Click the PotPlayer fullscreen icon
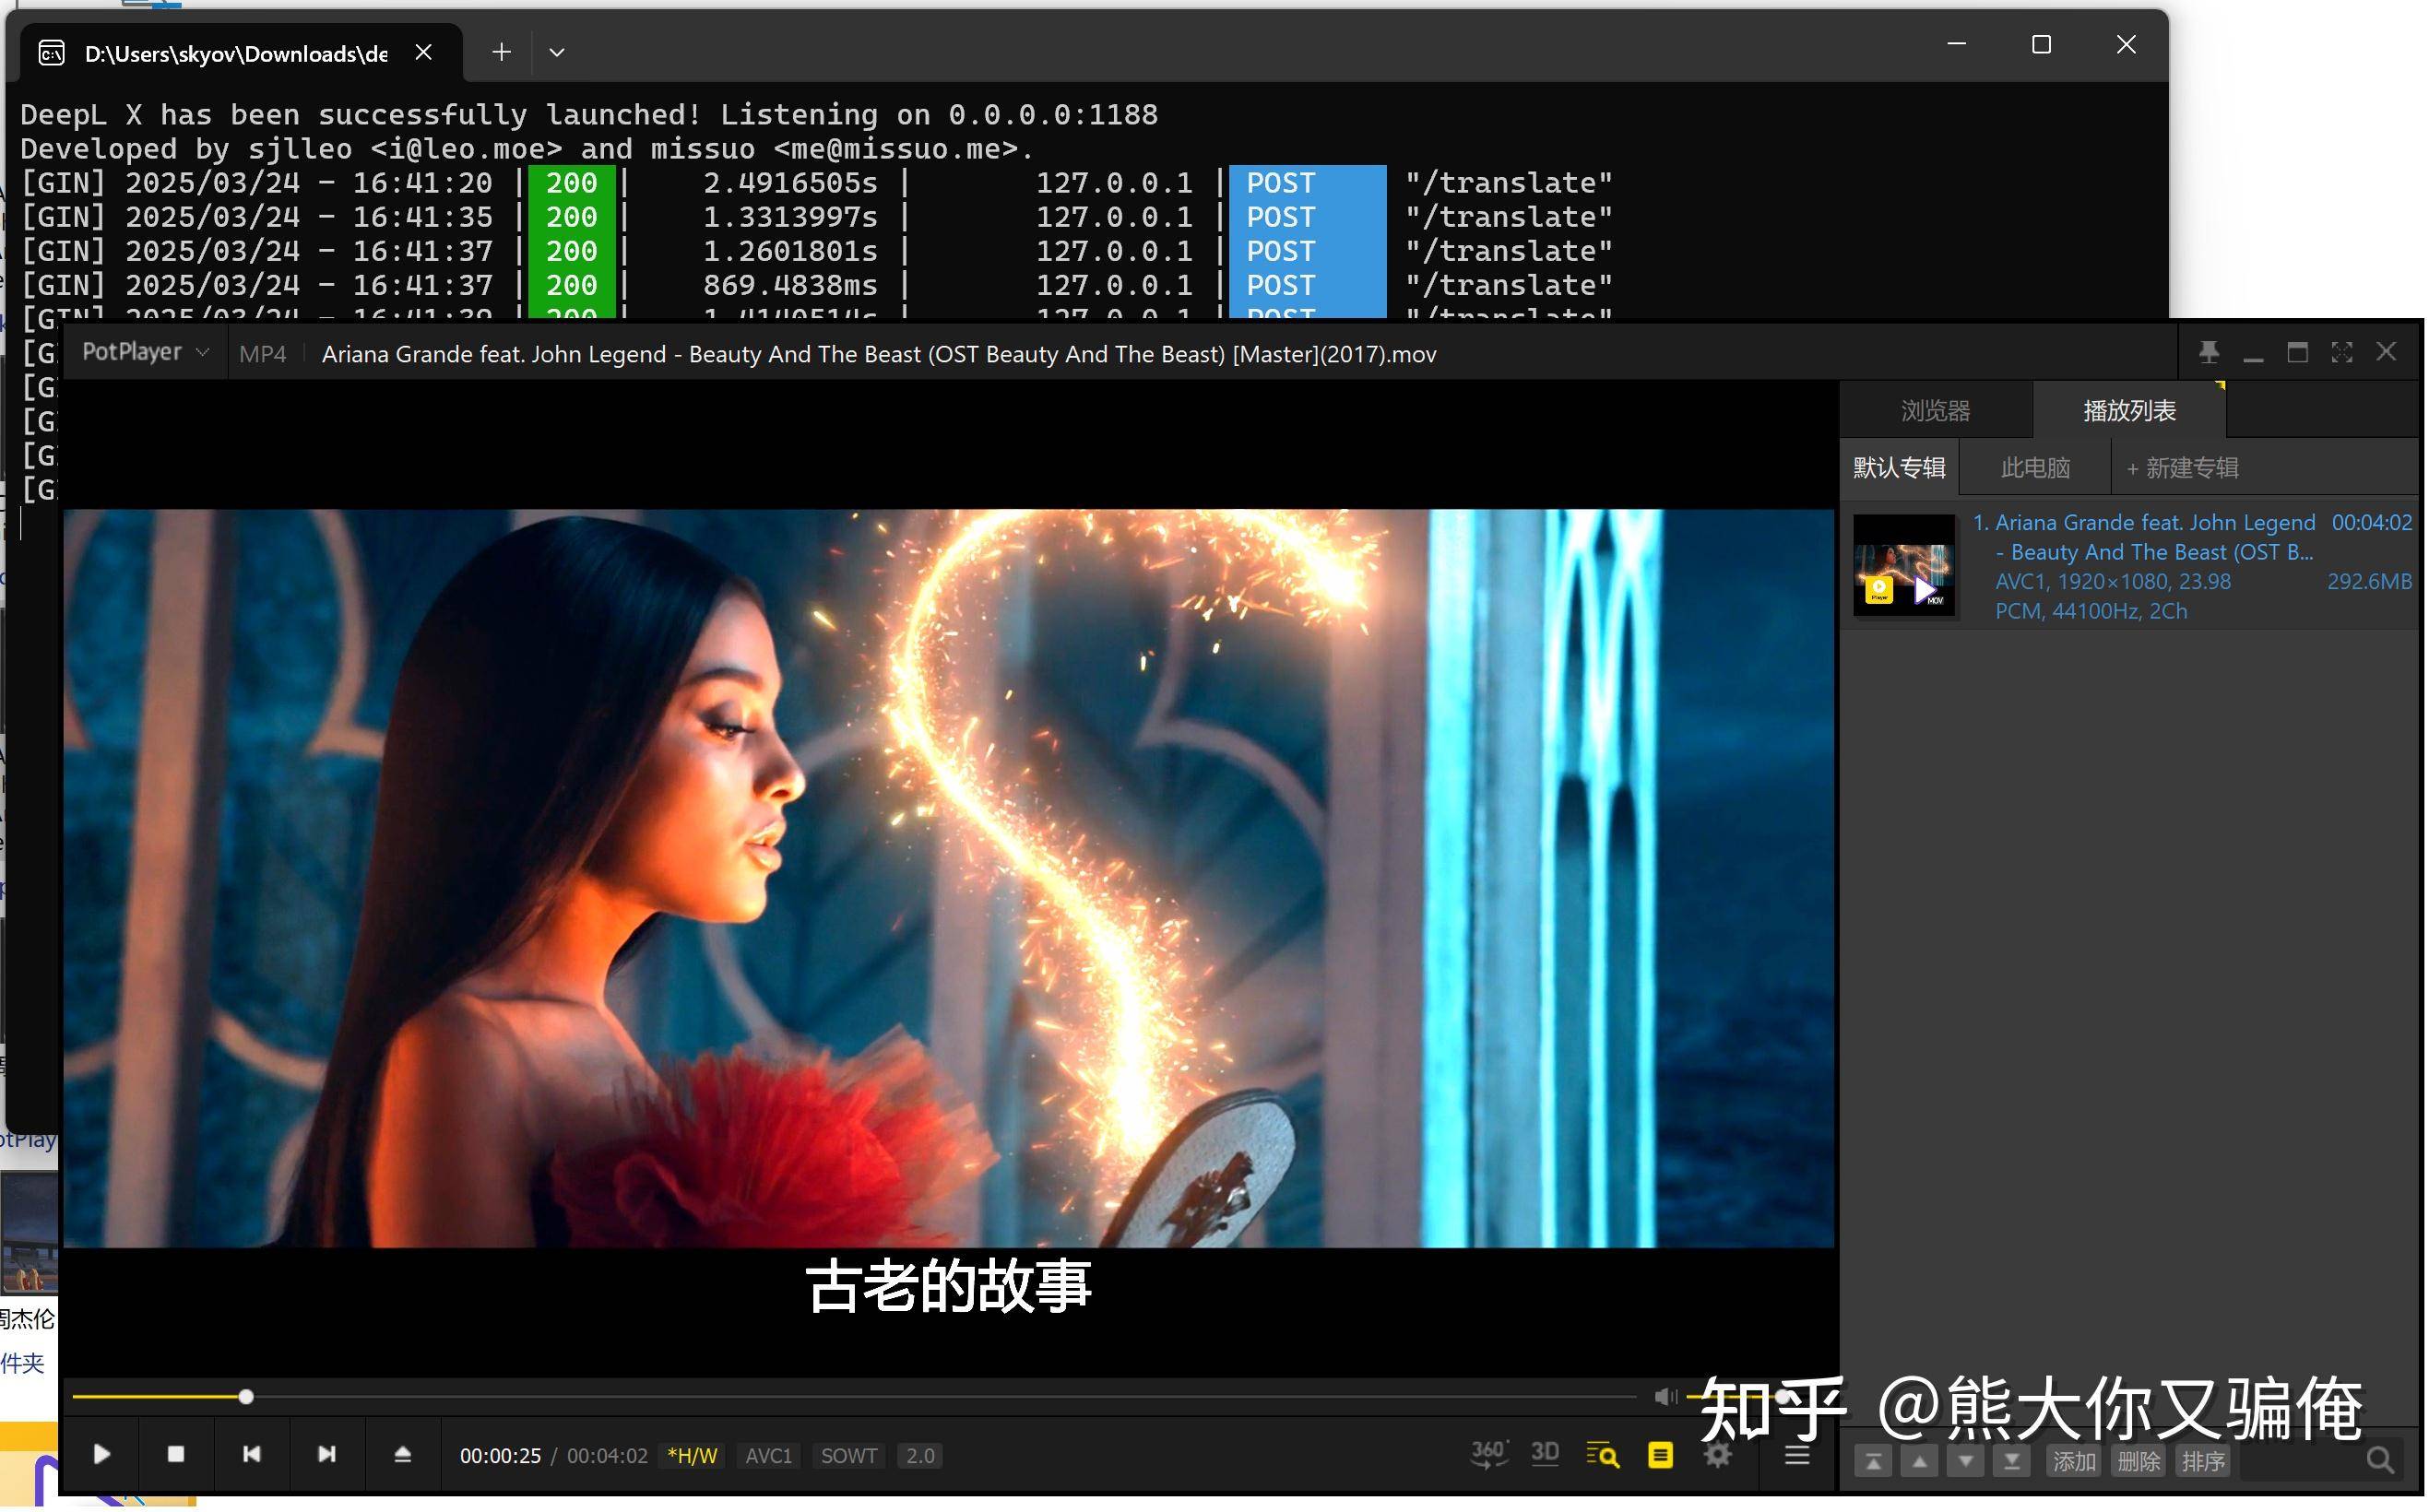 (x=2342, y=352)
